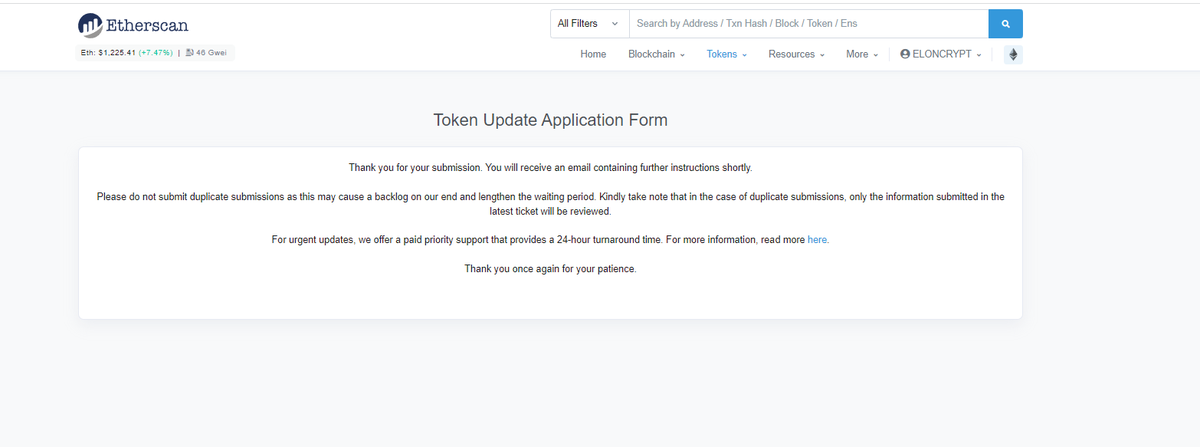
Task: Open the All Filters dropdown
Action: pos(589,23)
